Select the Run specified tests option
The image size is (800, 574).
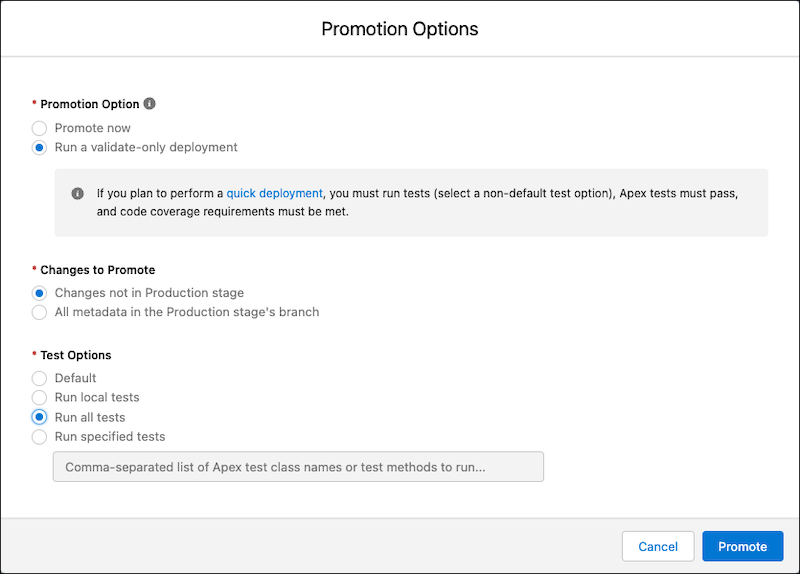click(39, 437)
